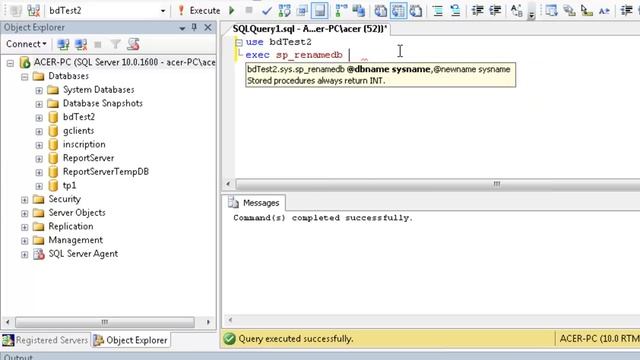
Task: Toggle auto-hide pin on Object Explorer
Action: (194, 27)
